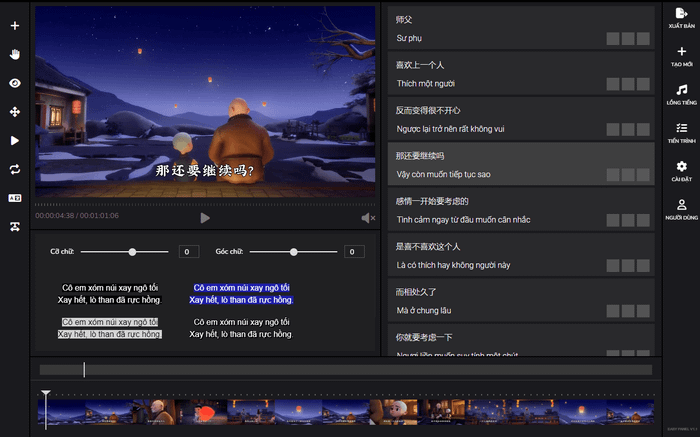Click the timeline scroll bar handle
The height and width of the screenshot is (437, 700).
point(84,370)
